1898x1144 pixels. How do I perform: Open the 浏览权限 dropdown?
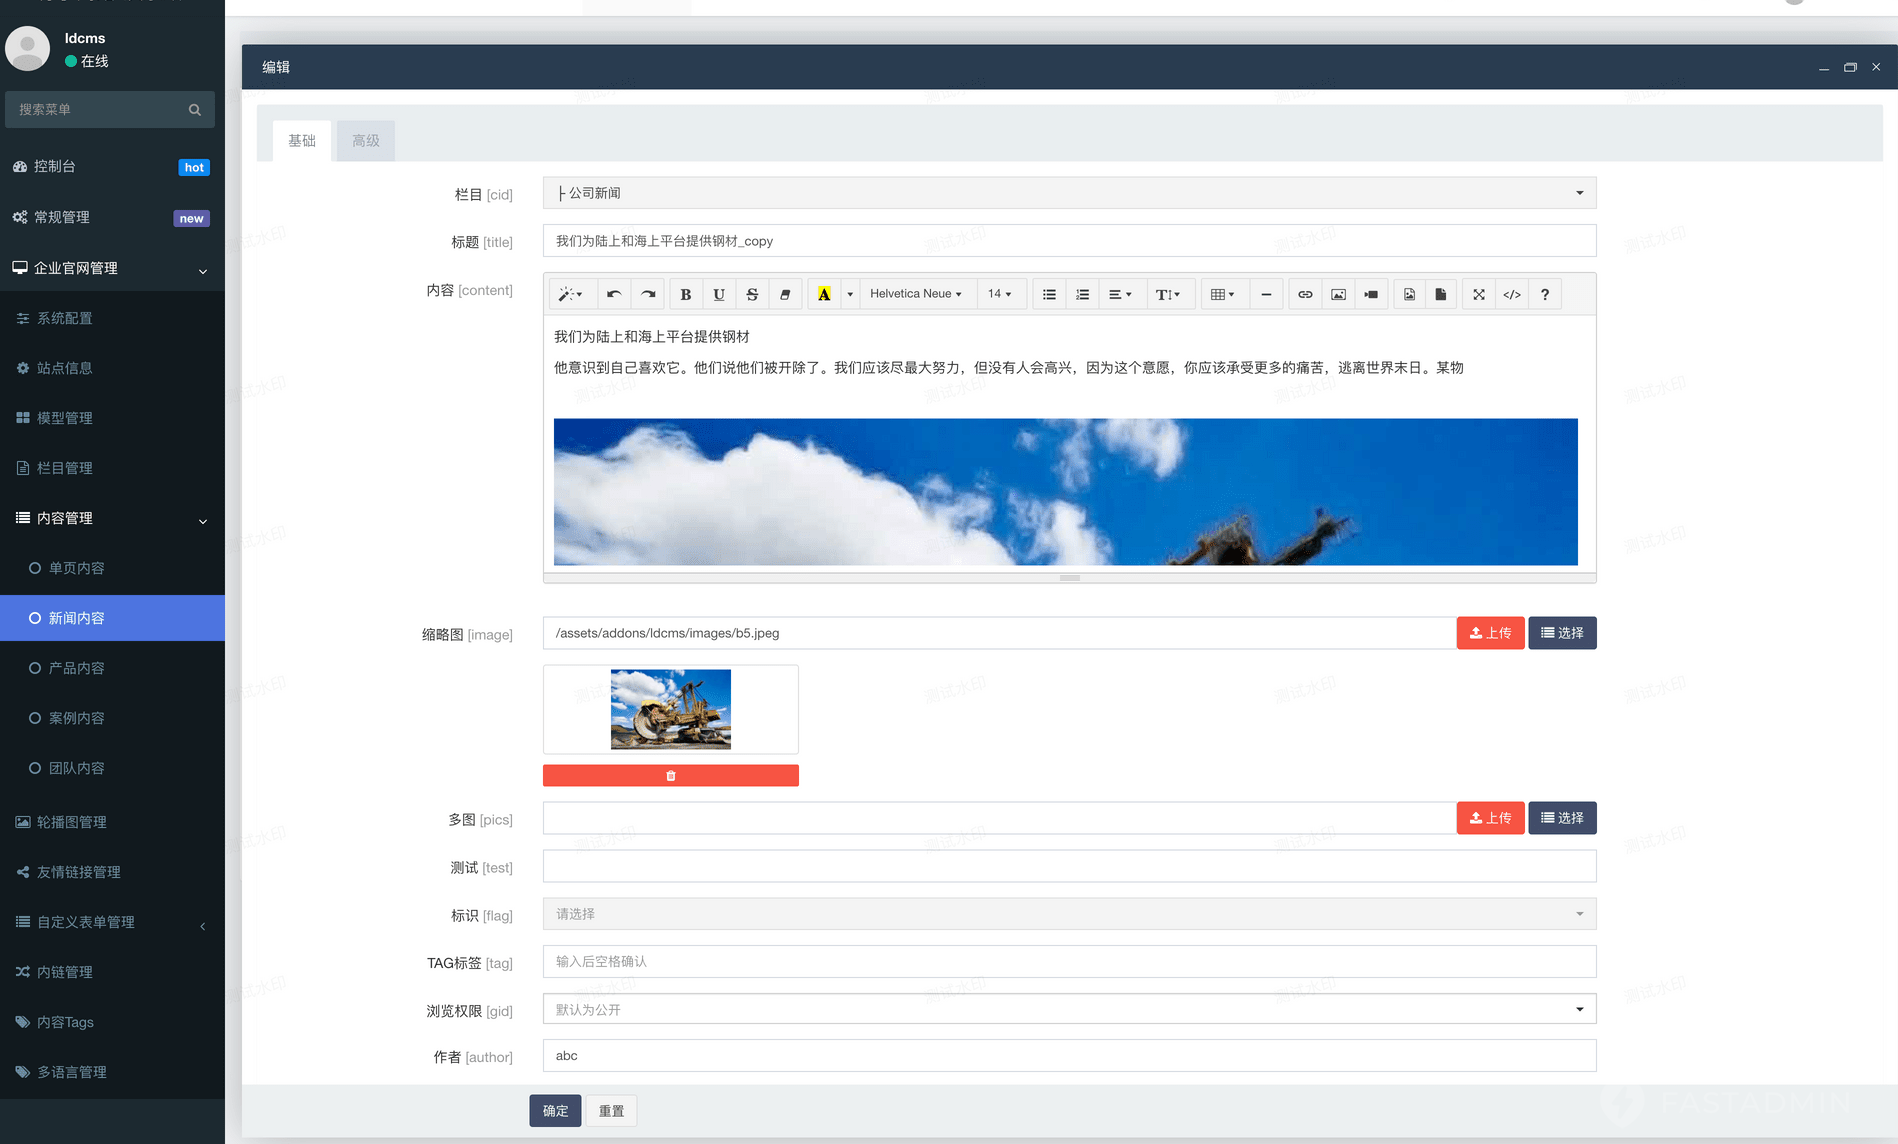coord(1069,1009)
